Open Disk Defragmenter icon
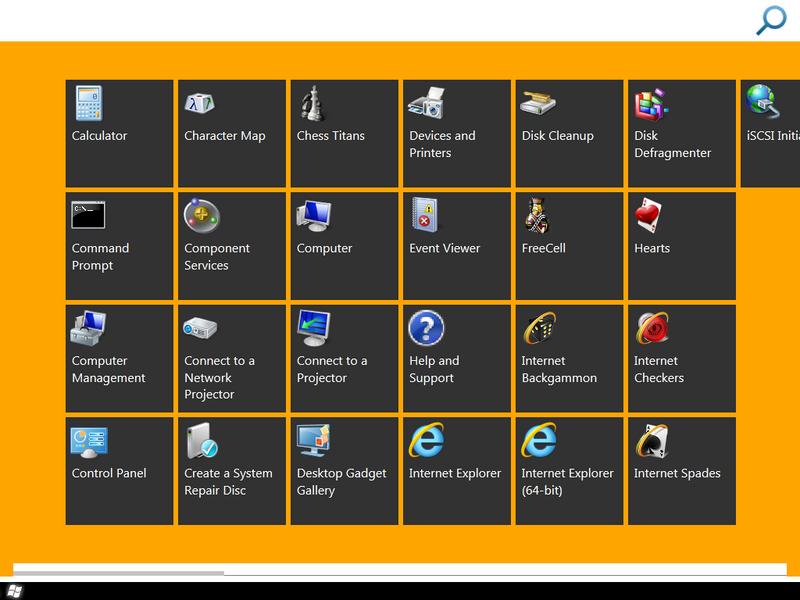This screenshot has height=600, width=800. coord(651,104)
